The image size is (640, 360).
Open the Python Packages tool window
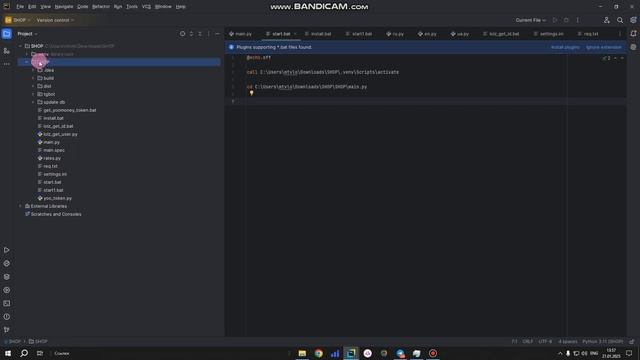click(x=7, y=264)
